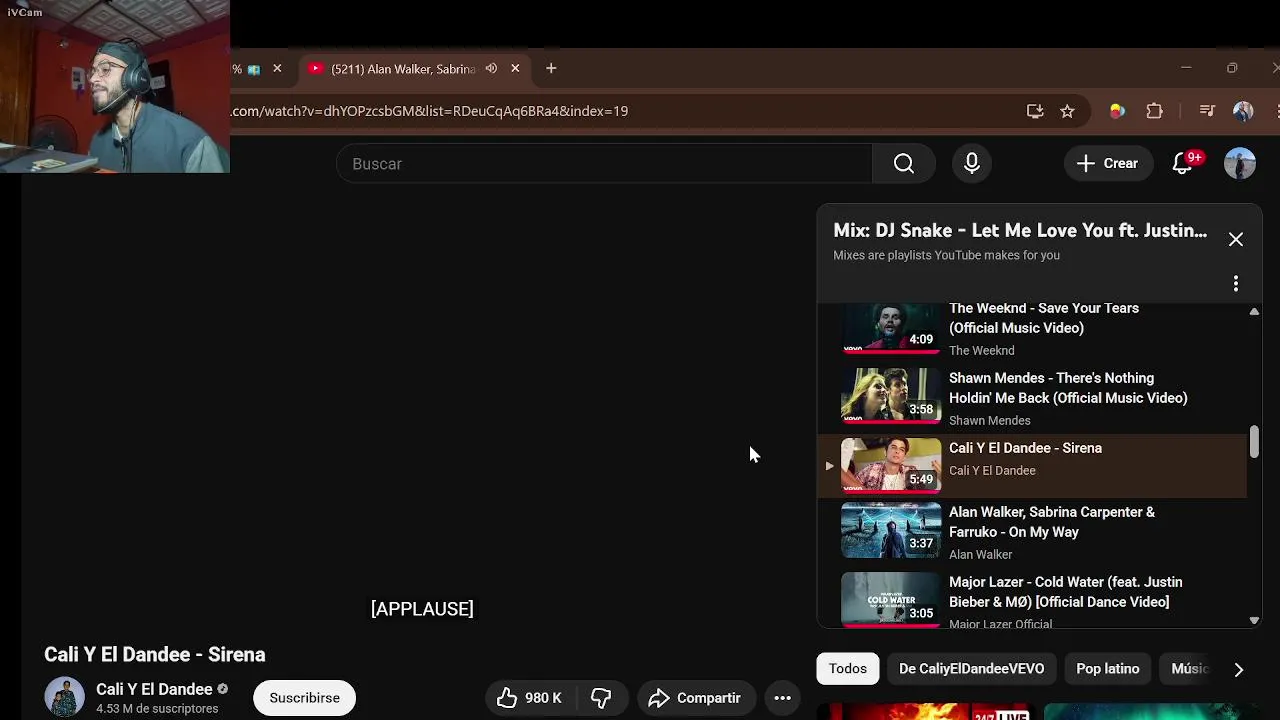
Task: Select the Todos filter chip
Action: (847, 669)
